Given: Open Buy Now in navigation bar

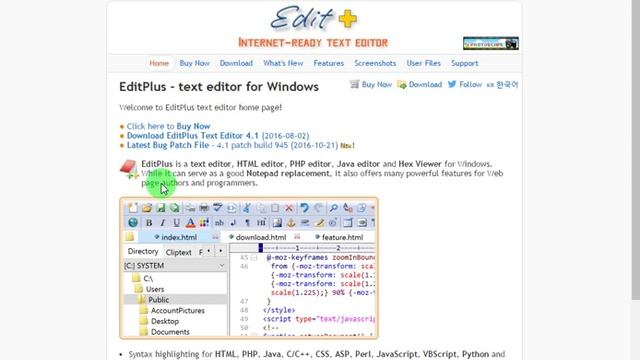Looking at the screenshot, I should [194, 63].
